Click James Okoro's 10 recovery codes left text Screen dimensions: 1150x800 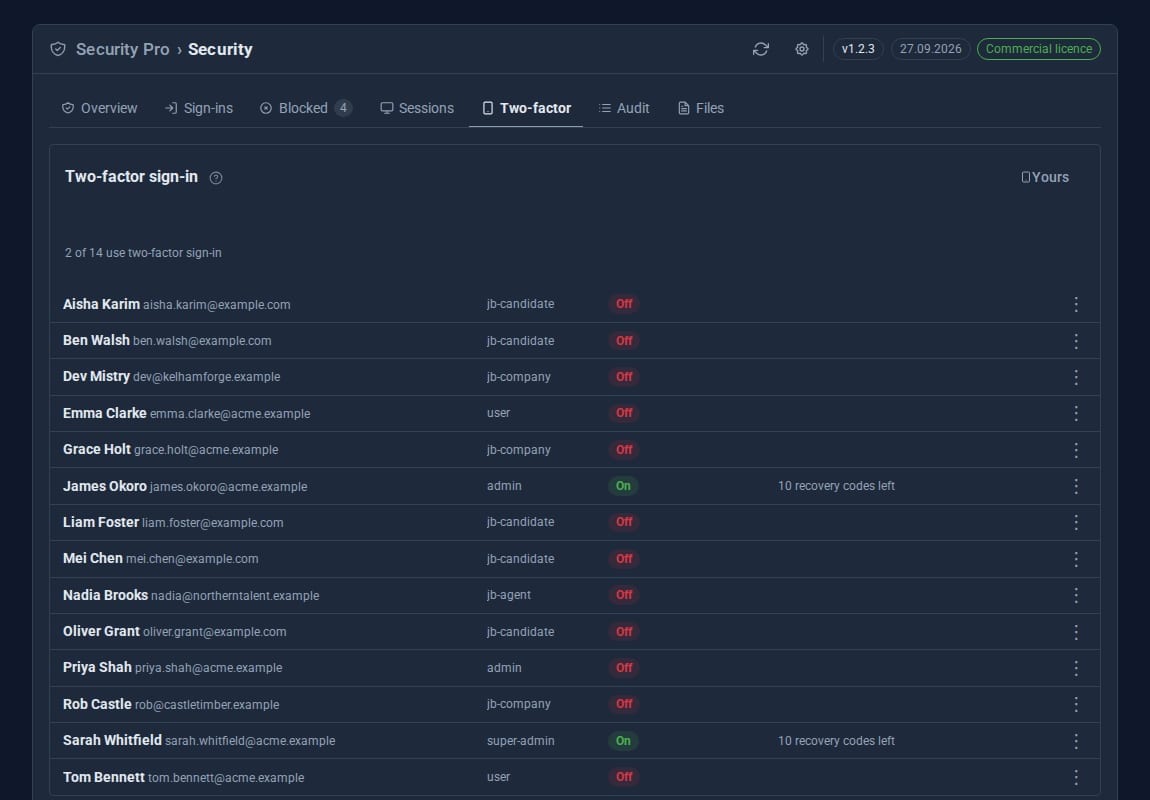836,486
